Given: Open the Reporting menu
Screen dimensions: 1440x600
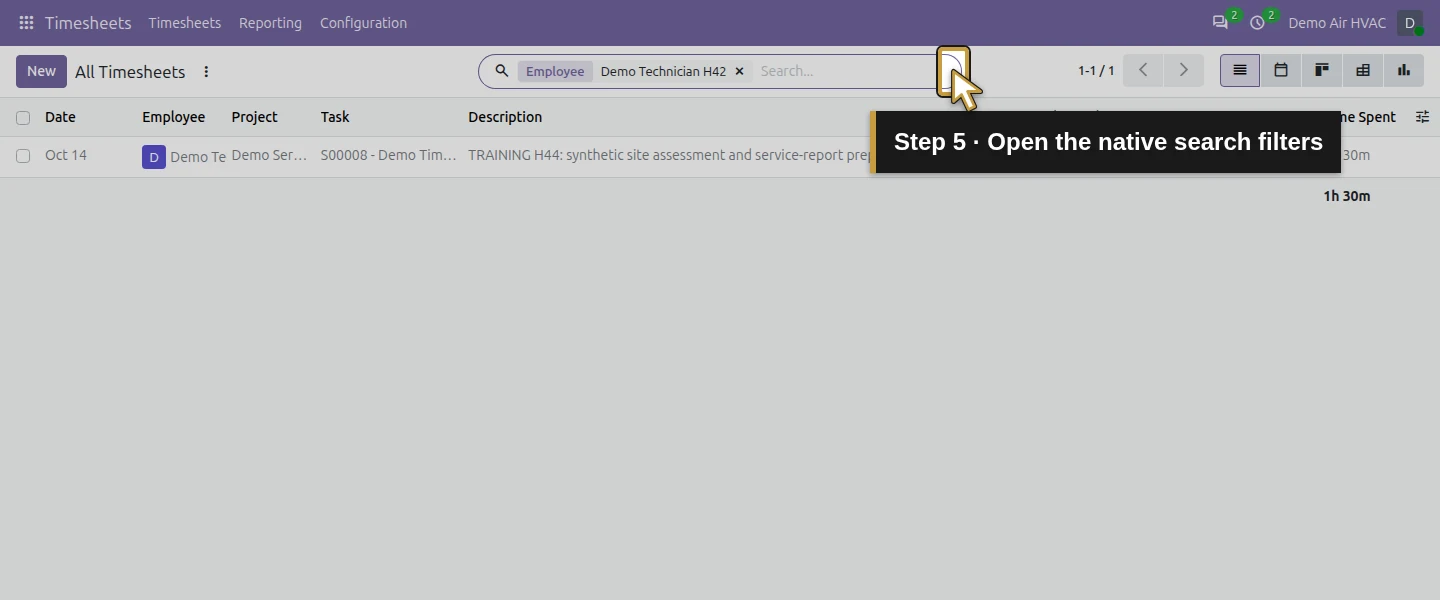Looking at the screenshot, I should click(270, 23).
